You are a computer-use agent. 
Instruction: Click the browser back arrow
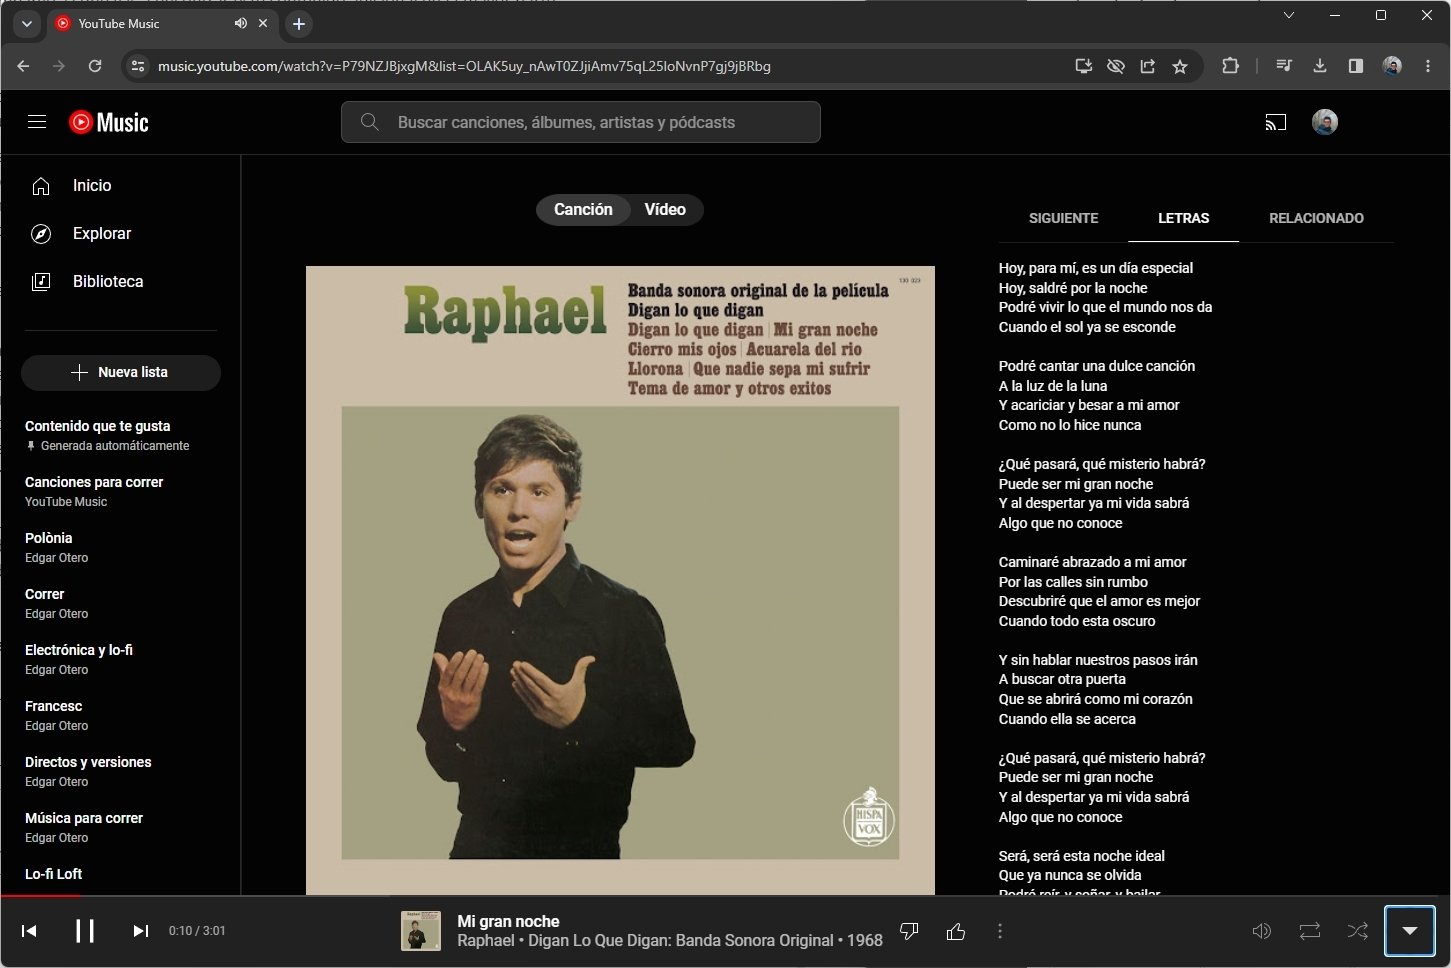tap(24, 66)
